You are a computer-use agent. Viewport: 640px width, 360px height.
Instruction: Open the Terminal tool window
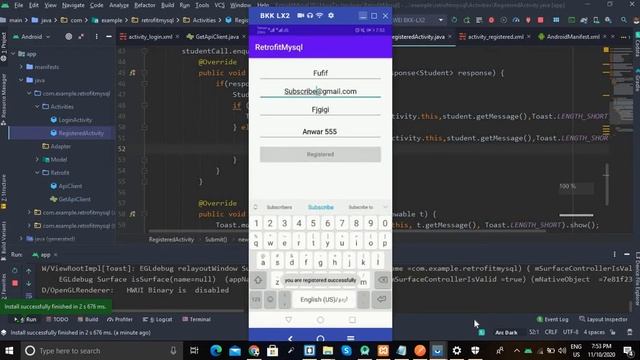[196, 319]
